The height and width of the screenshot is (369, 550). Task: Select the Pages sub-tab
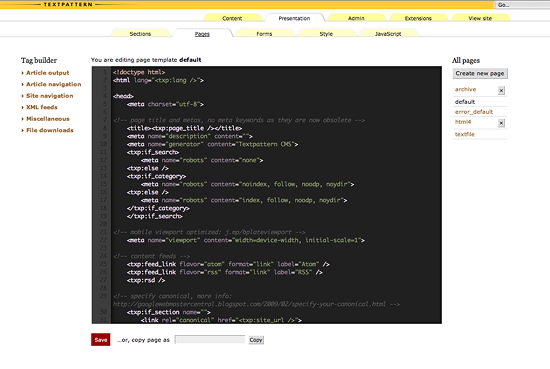point(202,34)
